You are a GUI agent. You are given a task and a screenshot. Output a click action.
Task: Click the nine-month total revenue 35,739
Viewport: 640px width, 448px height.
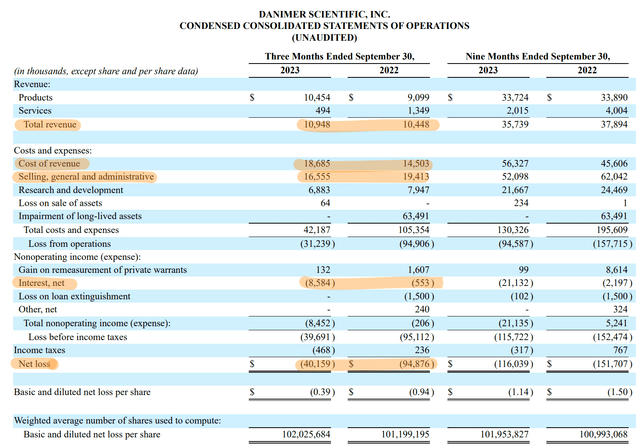pos(515,124)
